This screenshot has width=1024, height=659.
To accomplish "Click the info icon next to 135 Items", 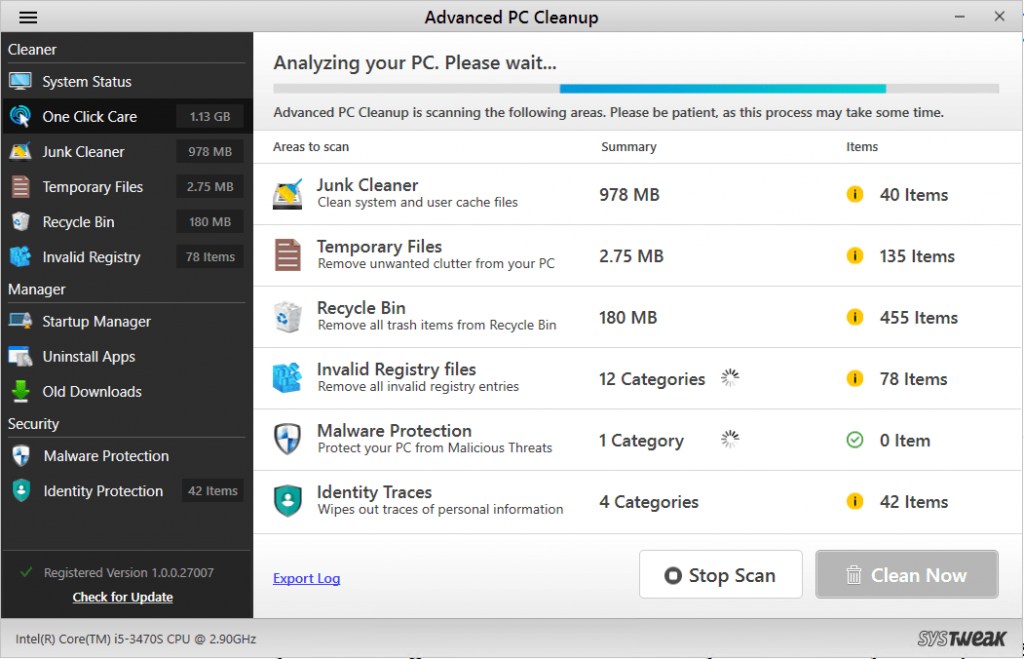I will click(855, 255).
